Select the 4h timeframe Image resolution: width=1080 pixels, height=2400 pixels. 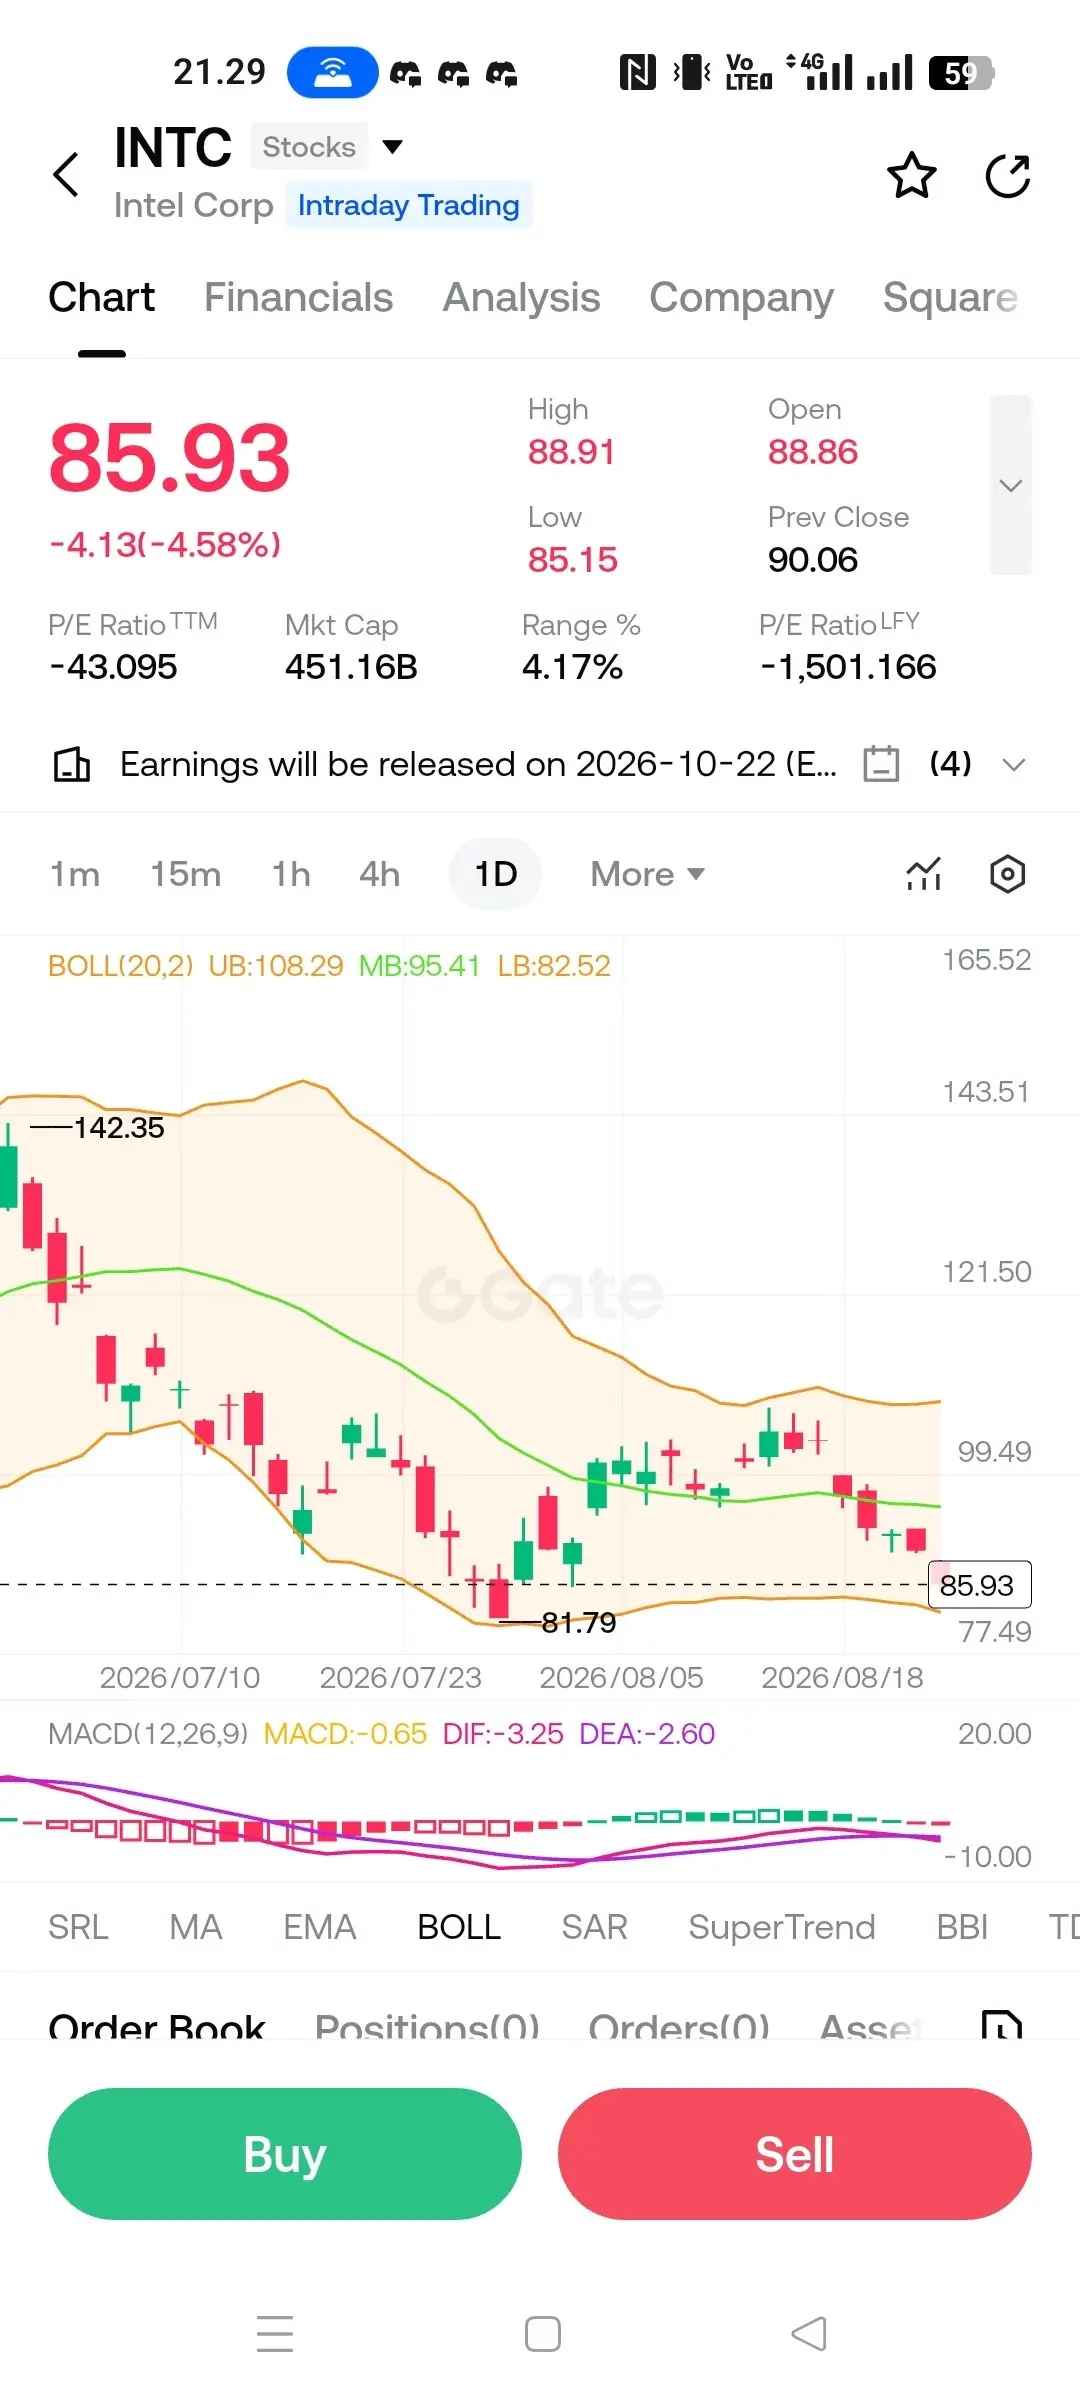(379, 874)
